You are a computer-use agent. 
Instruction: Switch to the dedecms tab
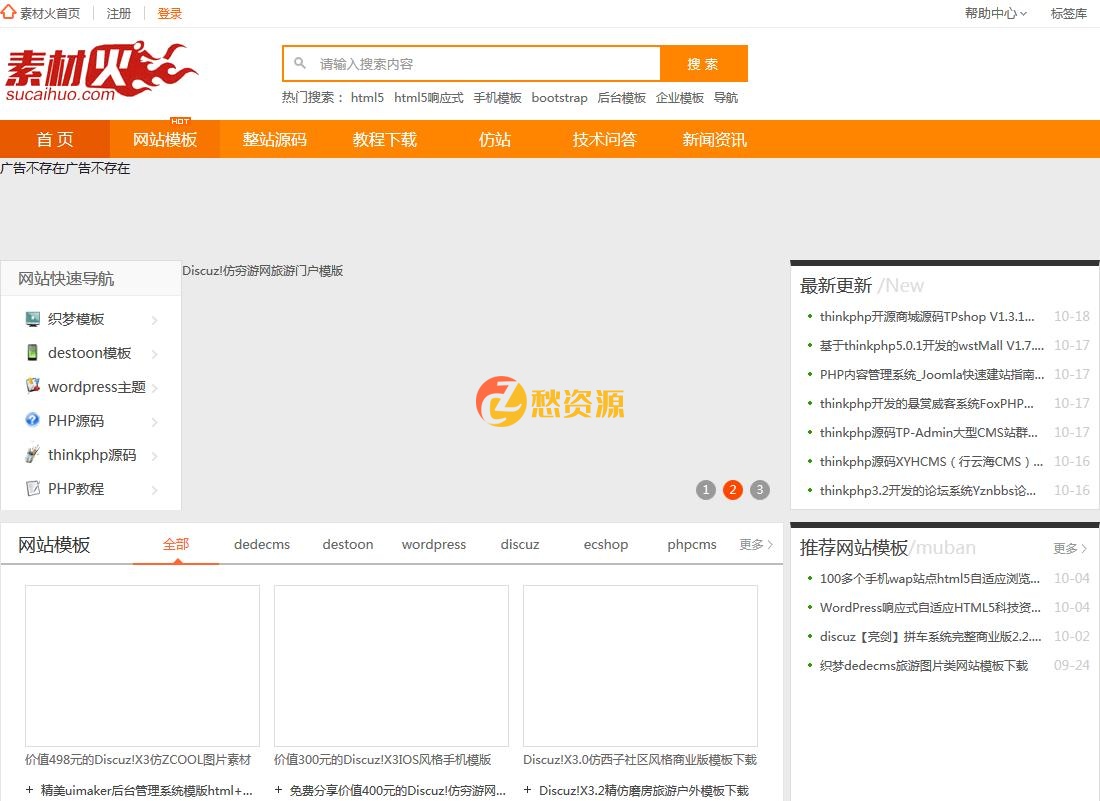[x=261, y=544]
